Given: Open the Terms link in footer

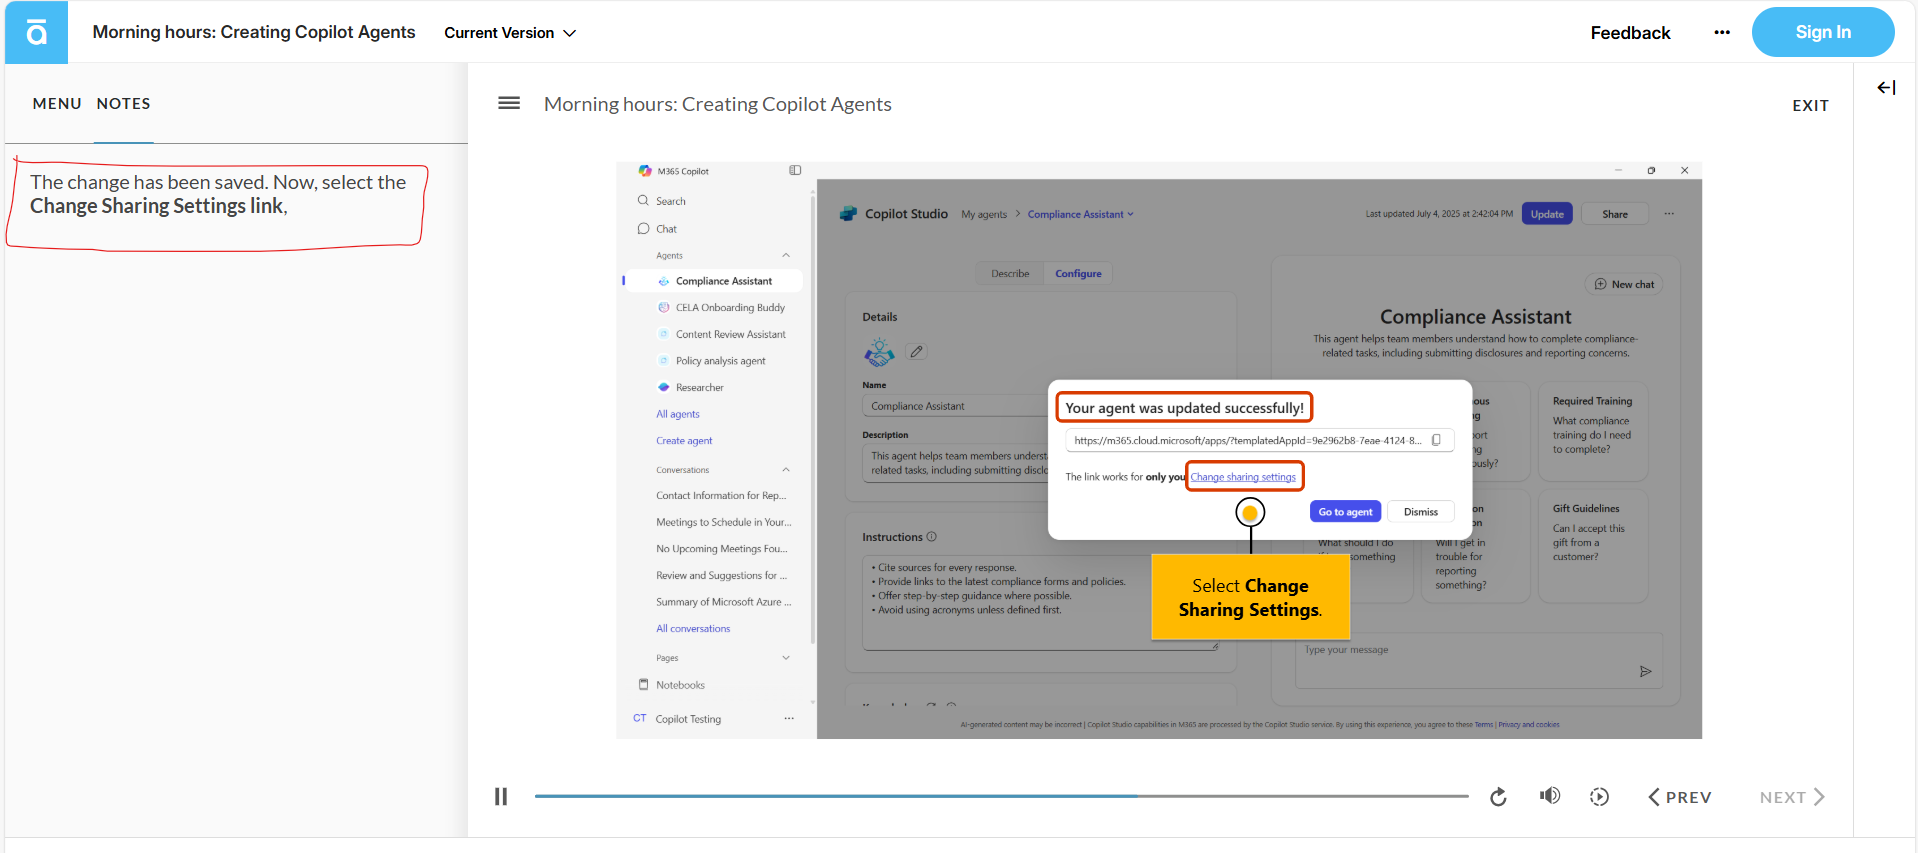Looking at the screenshot, I should pyautogui.click(x=1483, y=725).
